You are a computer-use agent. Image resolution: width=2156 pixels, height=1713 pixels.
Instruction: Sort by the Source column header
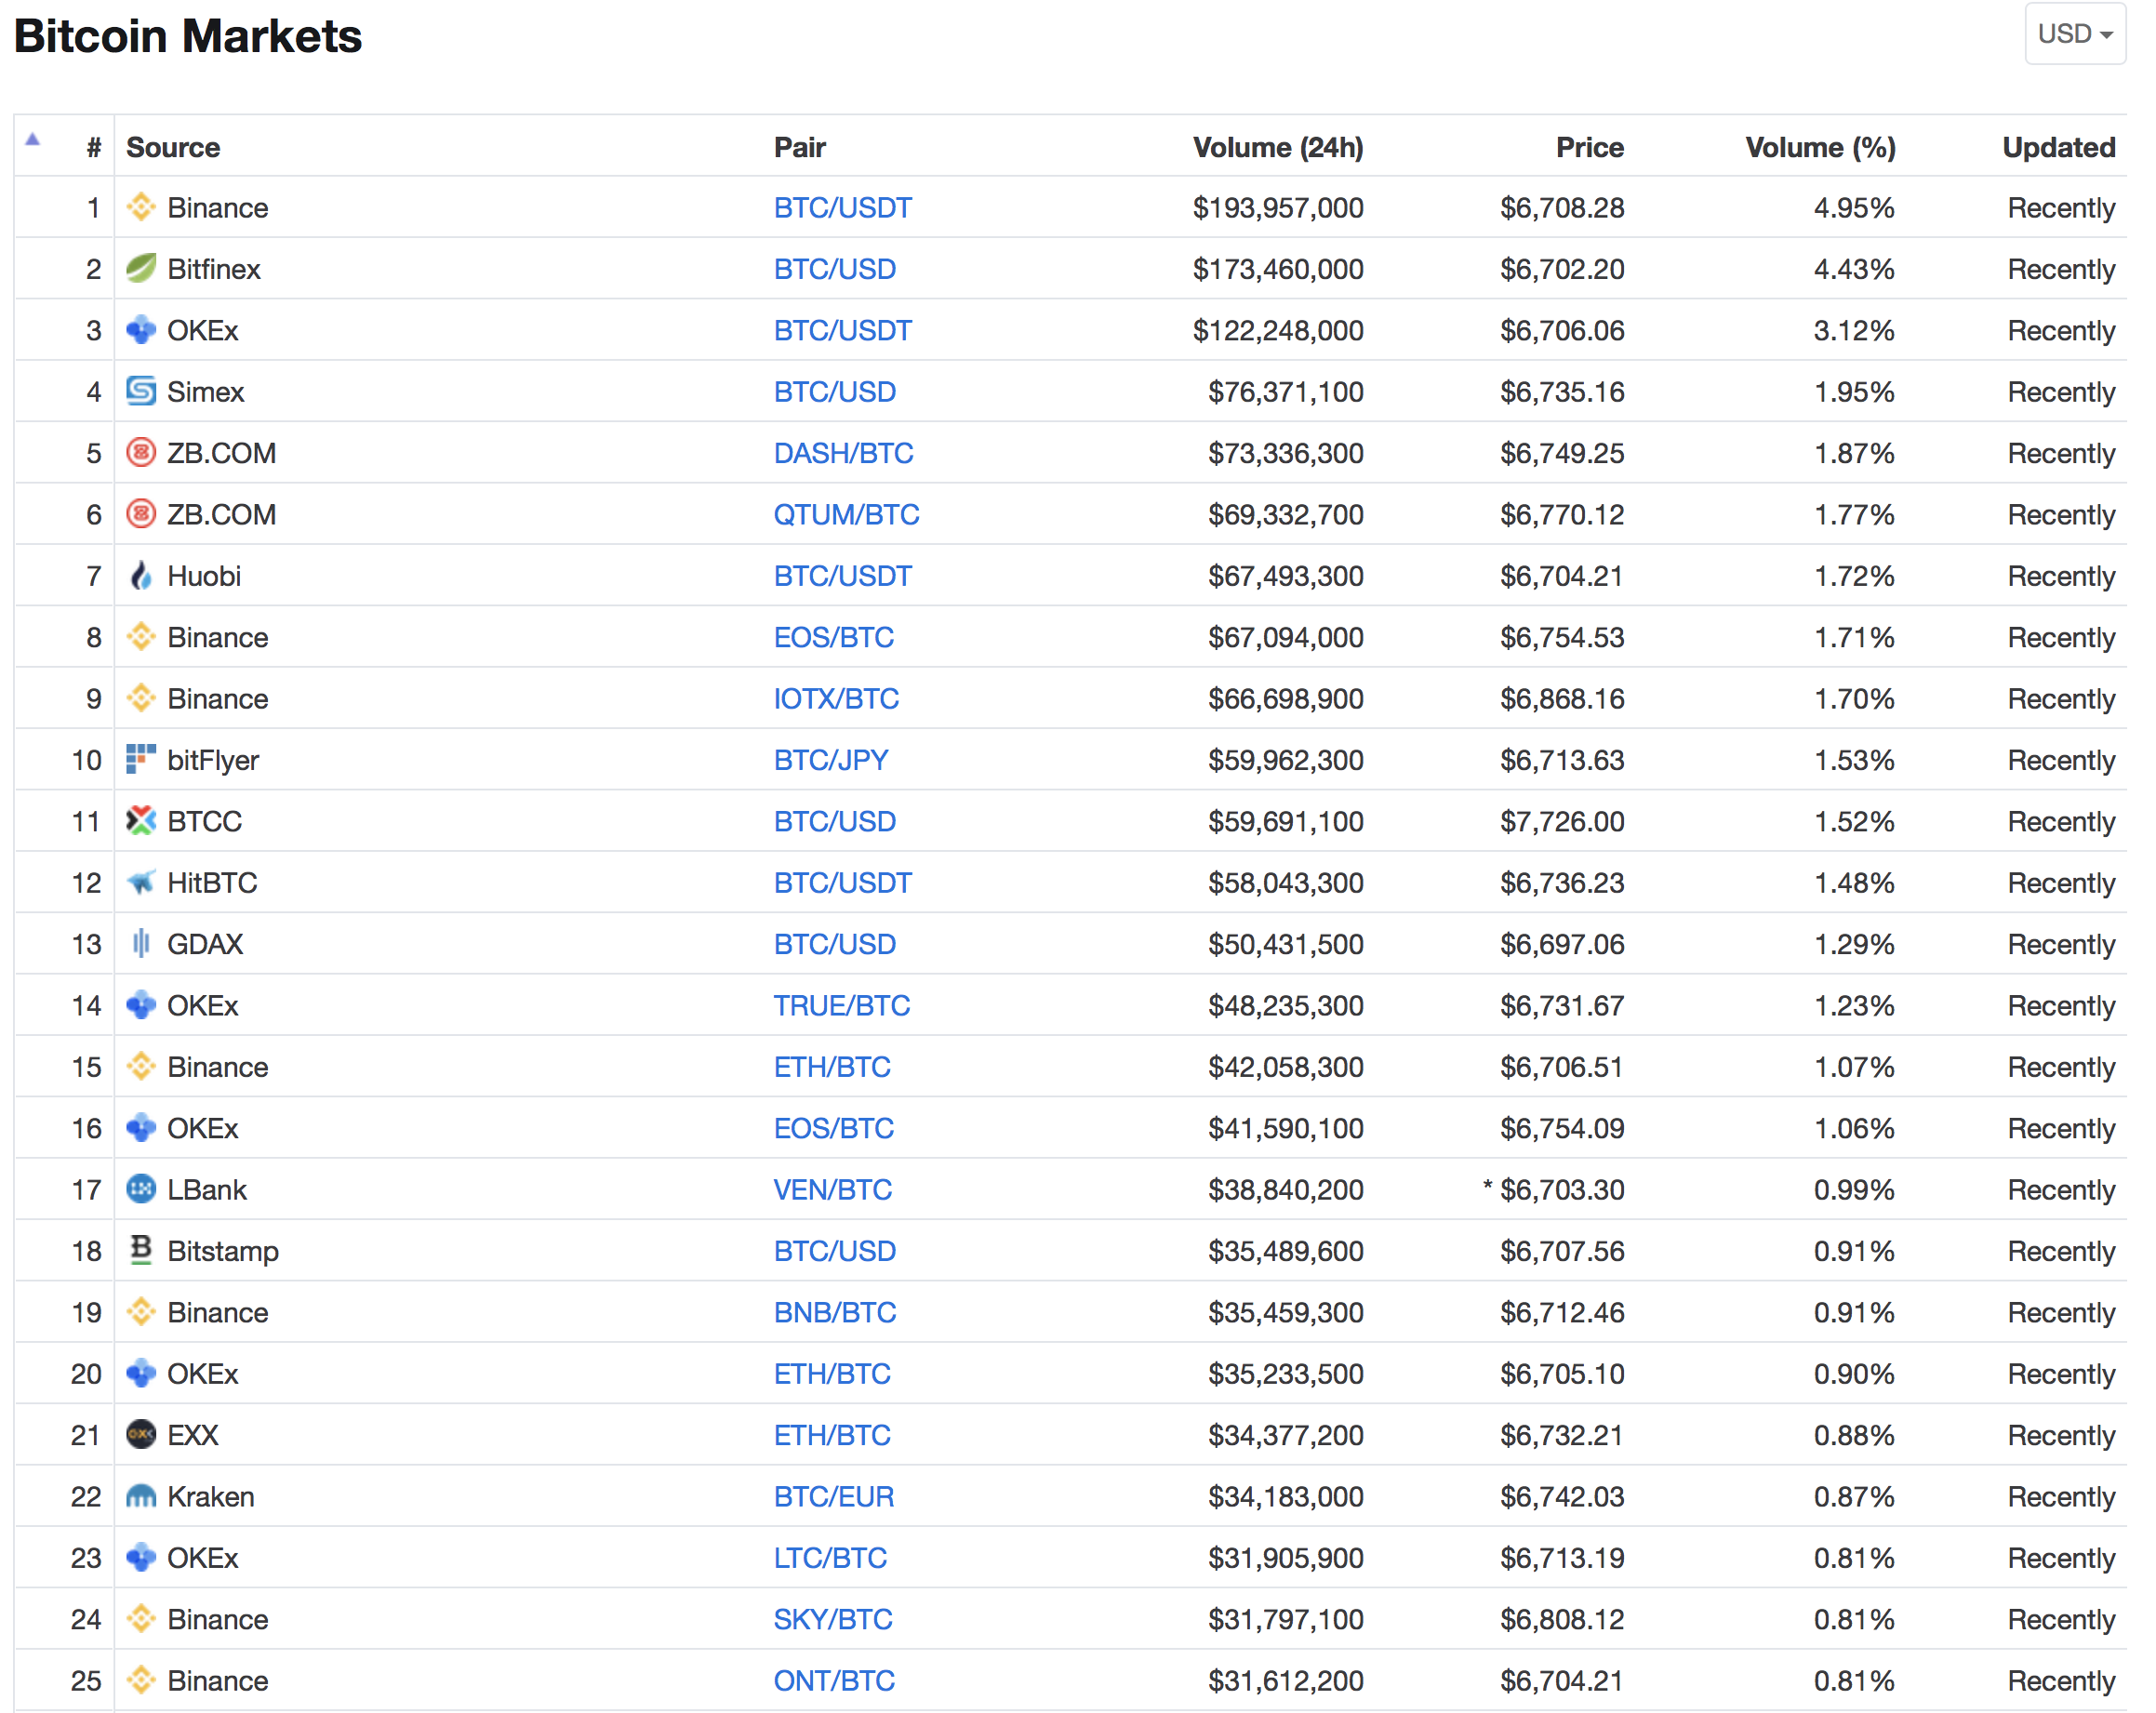click(173, 147)
